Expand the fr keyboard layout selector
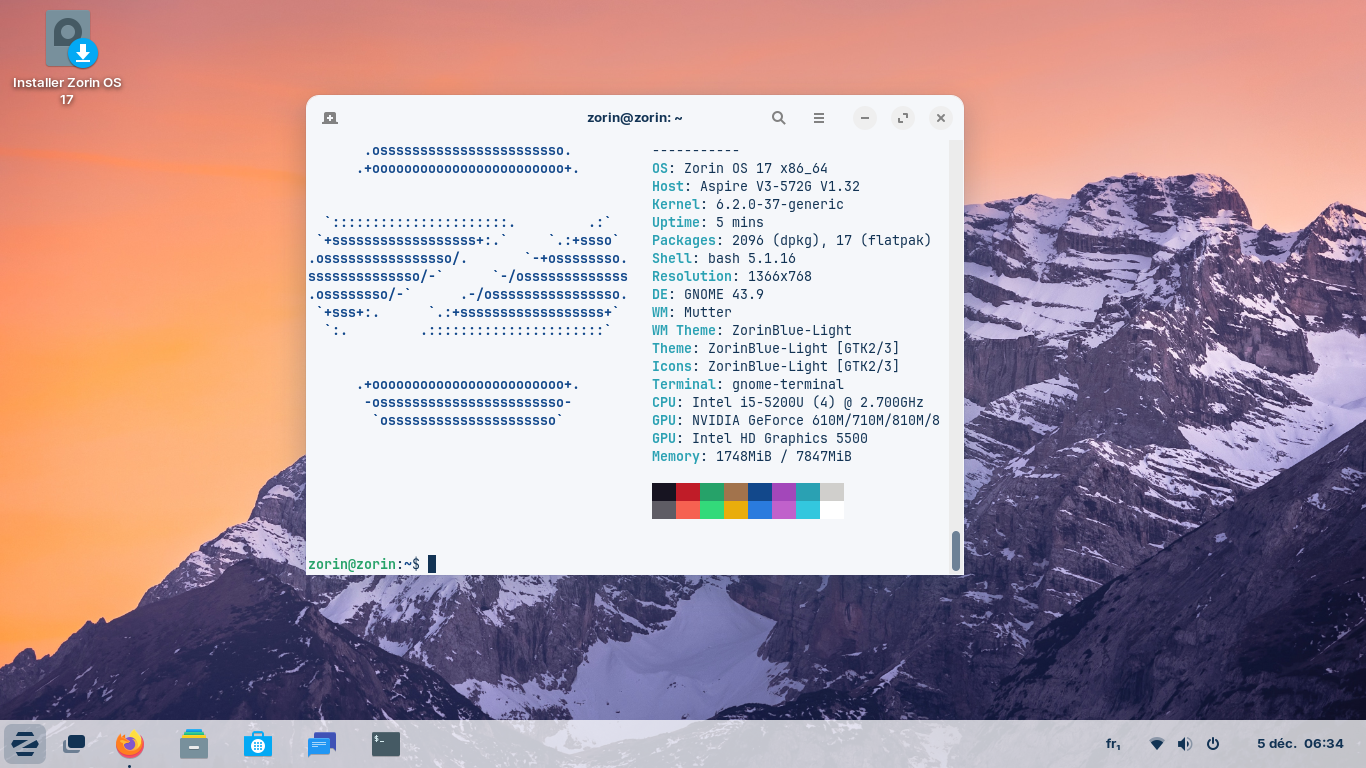The height and width of the screenshot is (768, 1366). click(1113, 744)
